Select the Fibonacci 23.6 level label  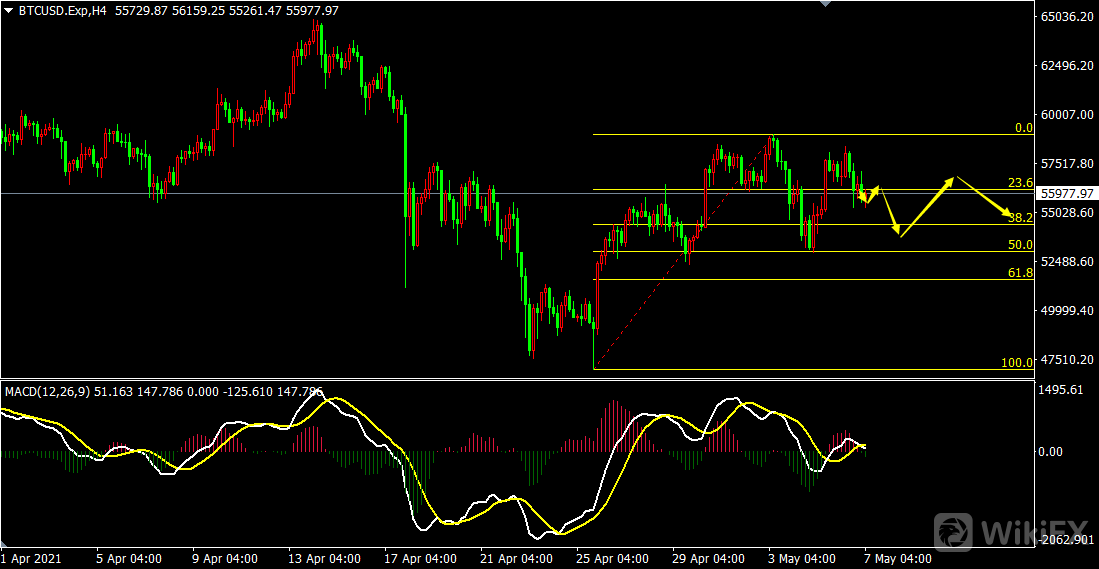click(x=1020, y=183)
